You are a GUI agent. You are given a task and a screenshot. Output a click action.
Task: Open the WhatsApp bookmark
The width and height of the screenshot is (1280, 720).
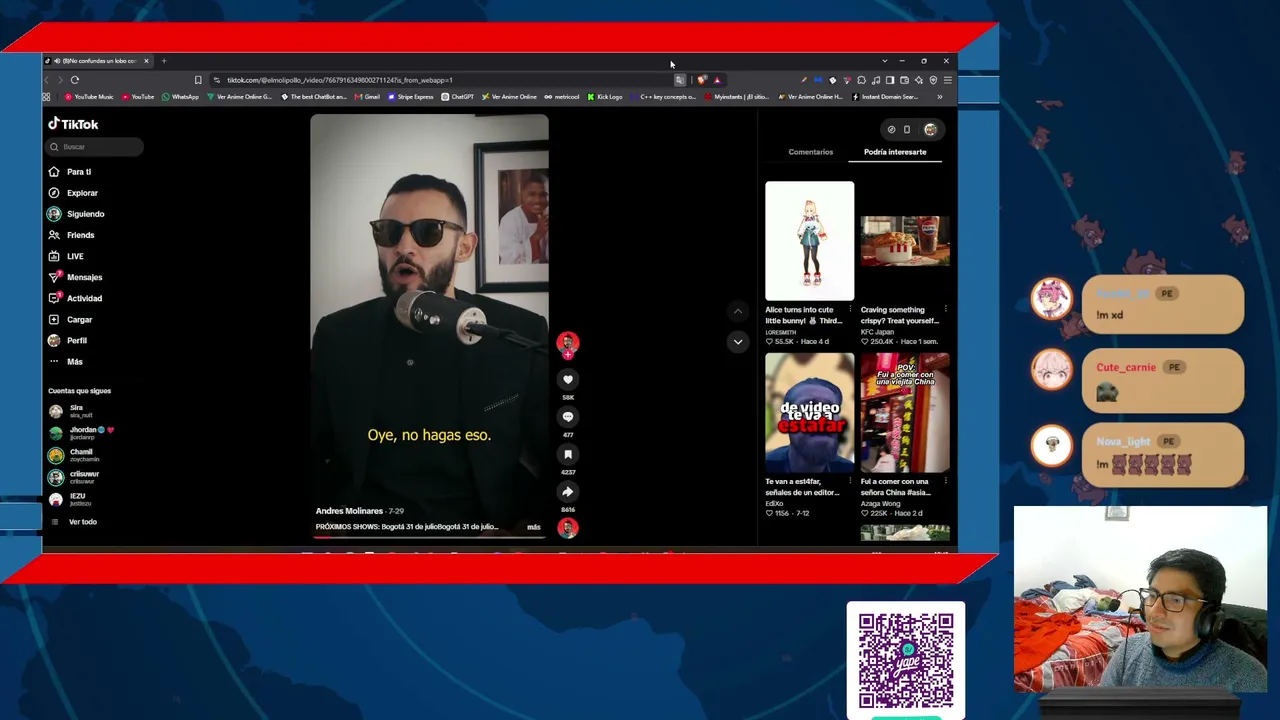click(181, 97)
